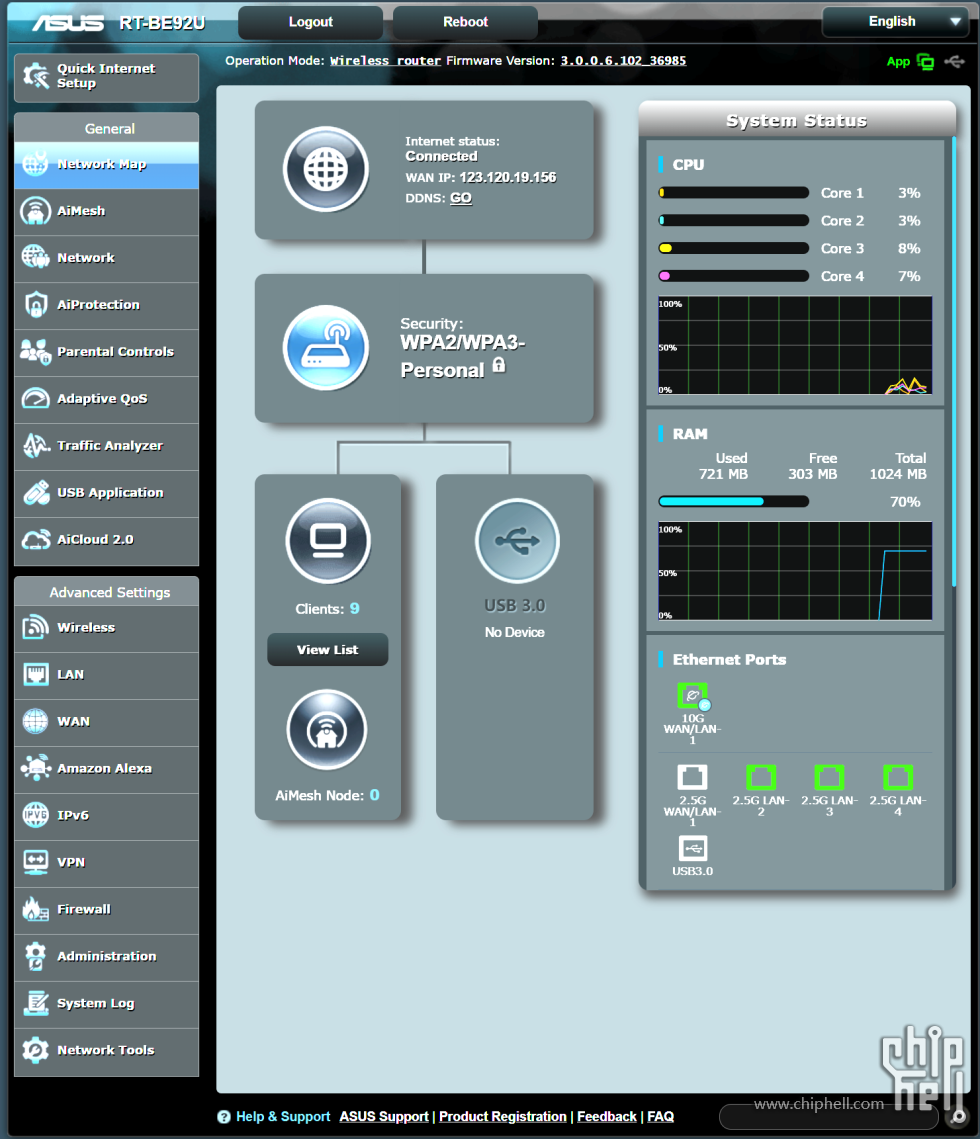Screen dimensions: 980x1139
Task: Click the App link in header
Action: [899, 62]
